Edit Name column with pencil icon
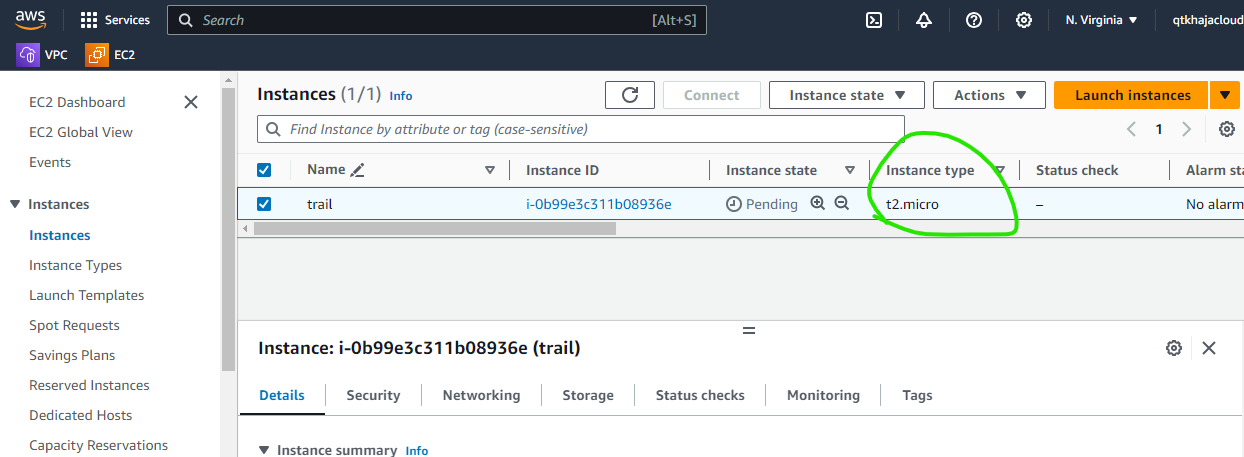The width and height of the screenshot is (1244, 457). coord(357,170)
